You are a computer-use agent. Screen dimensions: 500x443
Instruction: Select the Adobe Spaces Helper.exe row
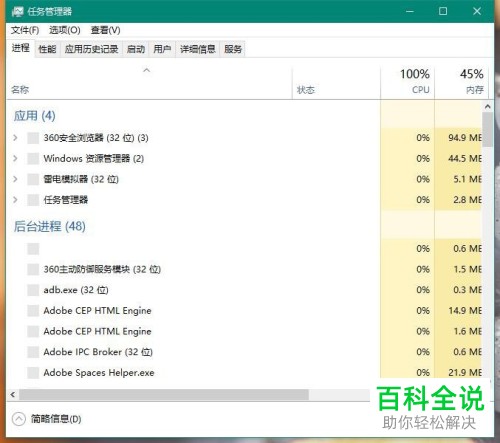244,372
